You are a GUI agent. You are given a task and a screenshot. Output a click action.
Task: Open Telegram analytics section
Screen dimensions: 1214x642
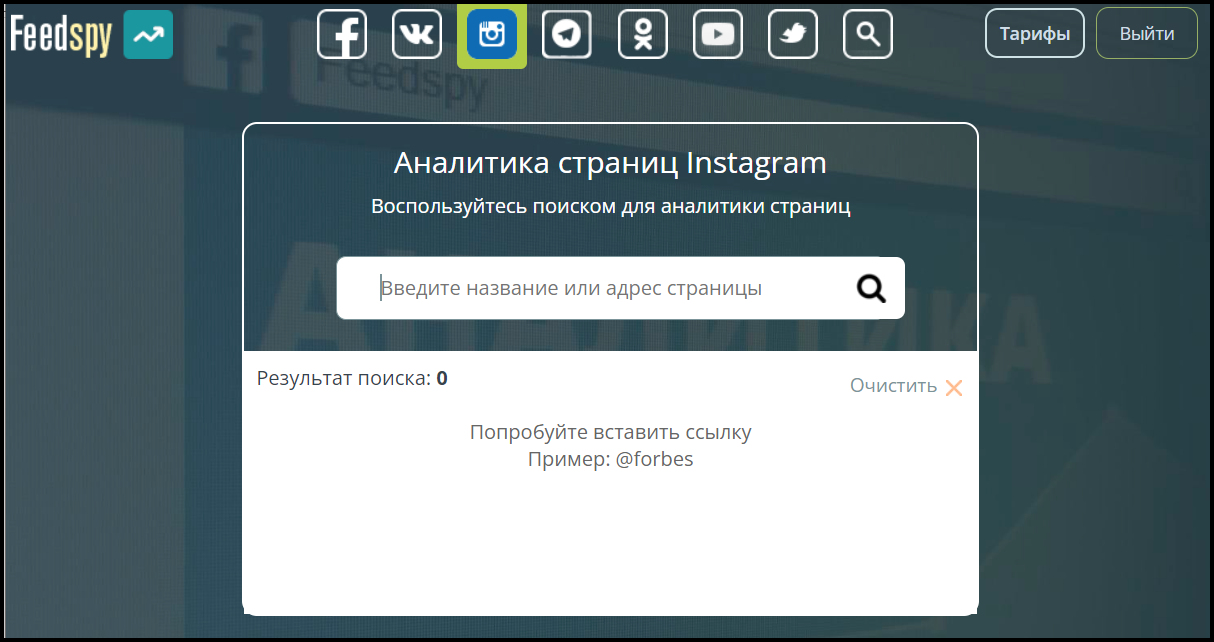coord(567,35)
